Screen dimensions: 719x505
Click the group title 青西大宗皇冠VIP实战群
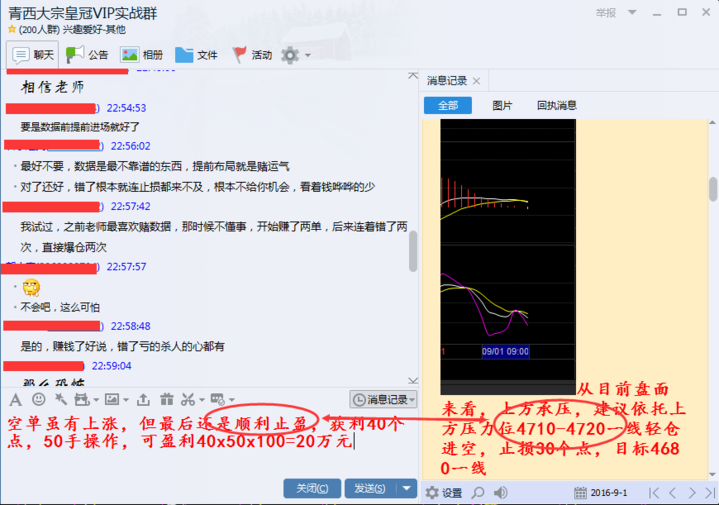tap(83, 13)
